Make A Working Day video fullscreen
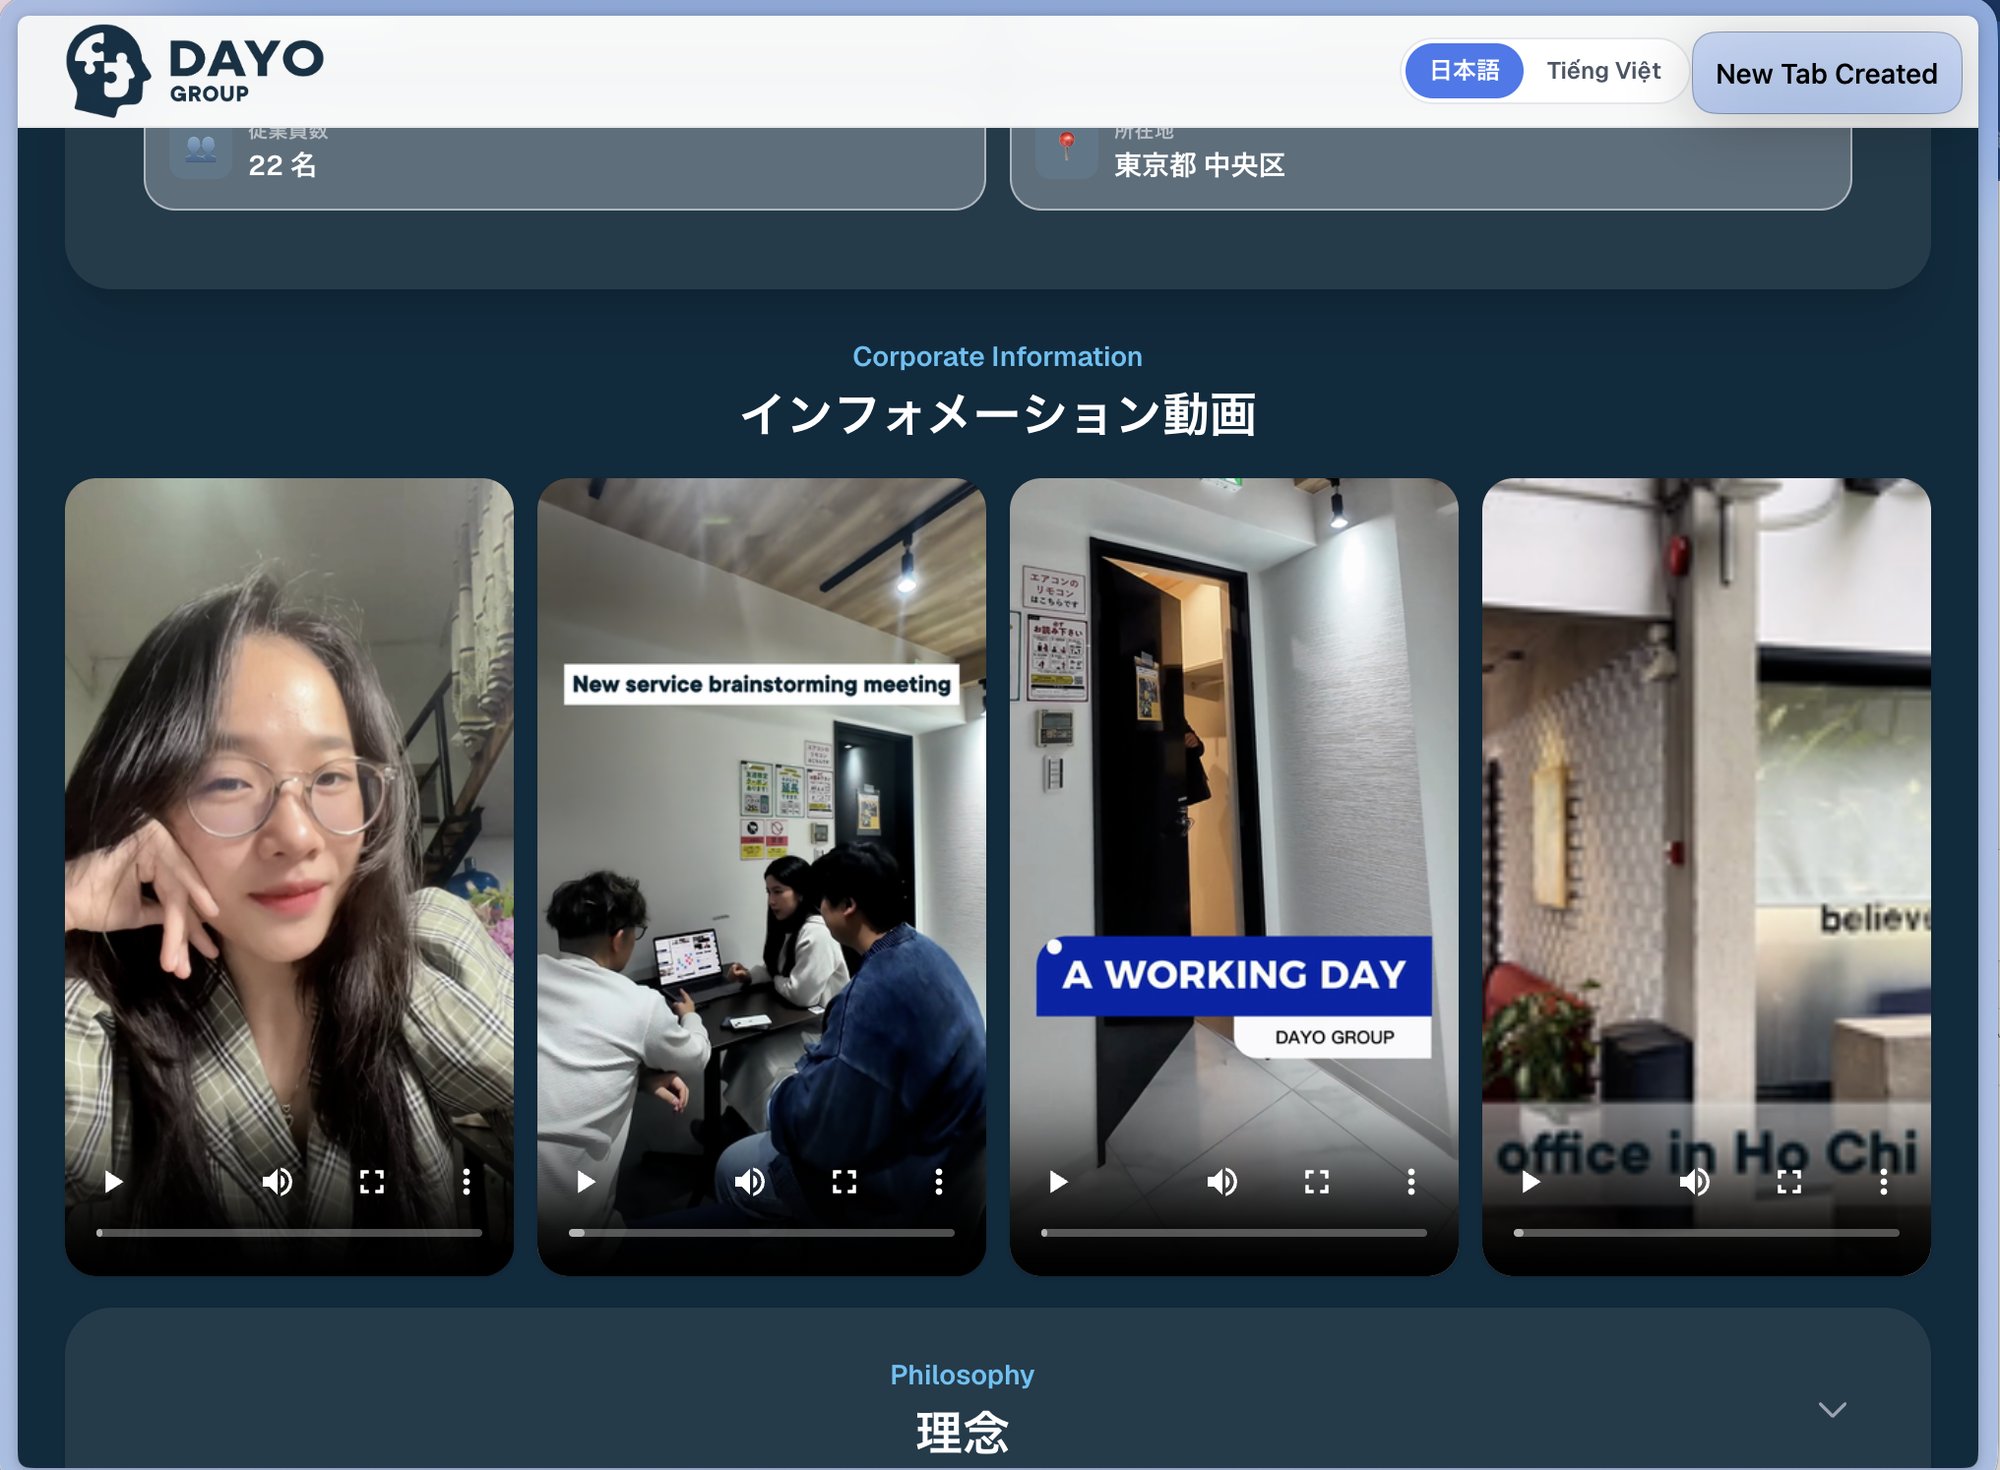 click(x=1317, y=1182)
